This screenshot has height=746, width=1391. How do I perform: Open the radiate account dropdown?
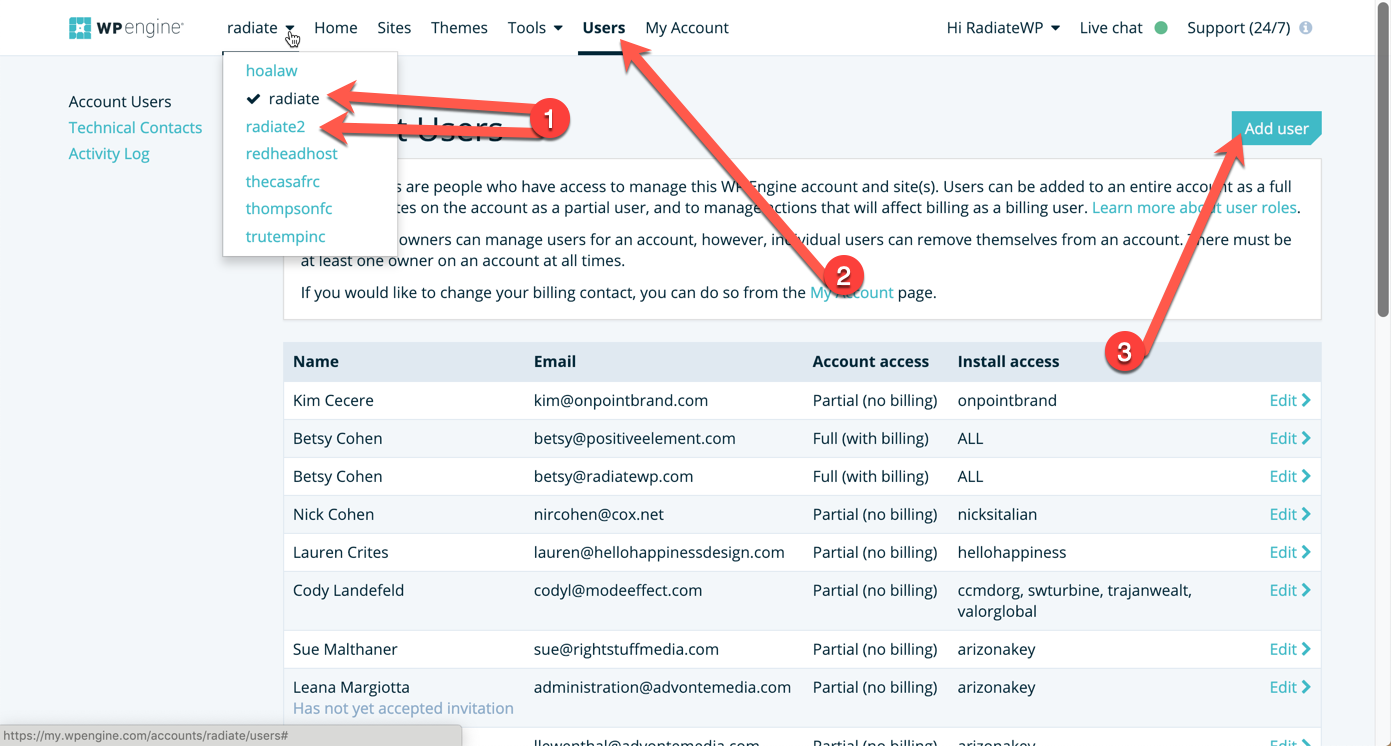pyautogui.click(x=260, y=28)
